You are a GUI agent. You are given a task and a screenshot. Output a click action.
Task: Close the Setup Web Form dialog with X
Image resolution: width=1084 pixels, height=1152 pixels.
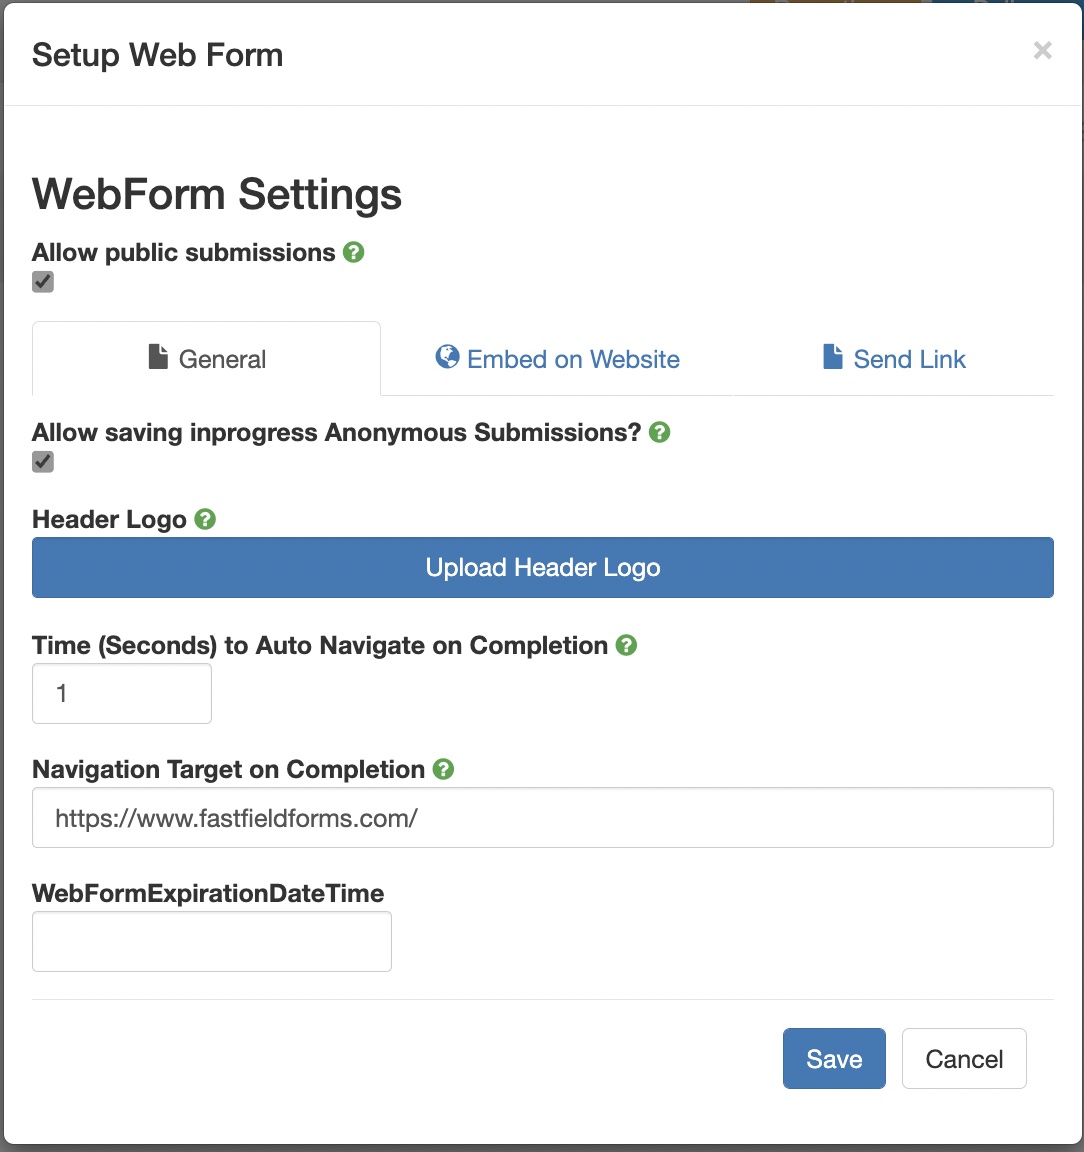coord(1042,51)
